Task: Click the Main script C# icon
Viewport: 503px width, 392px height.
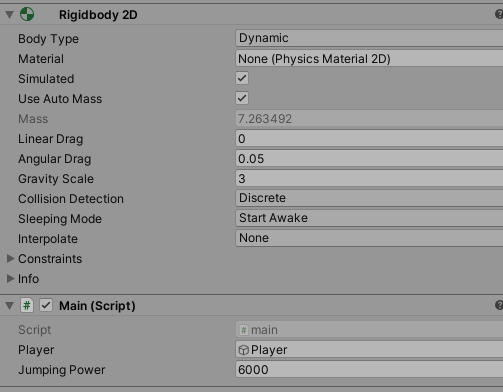Action: click(x=27, y=305)
